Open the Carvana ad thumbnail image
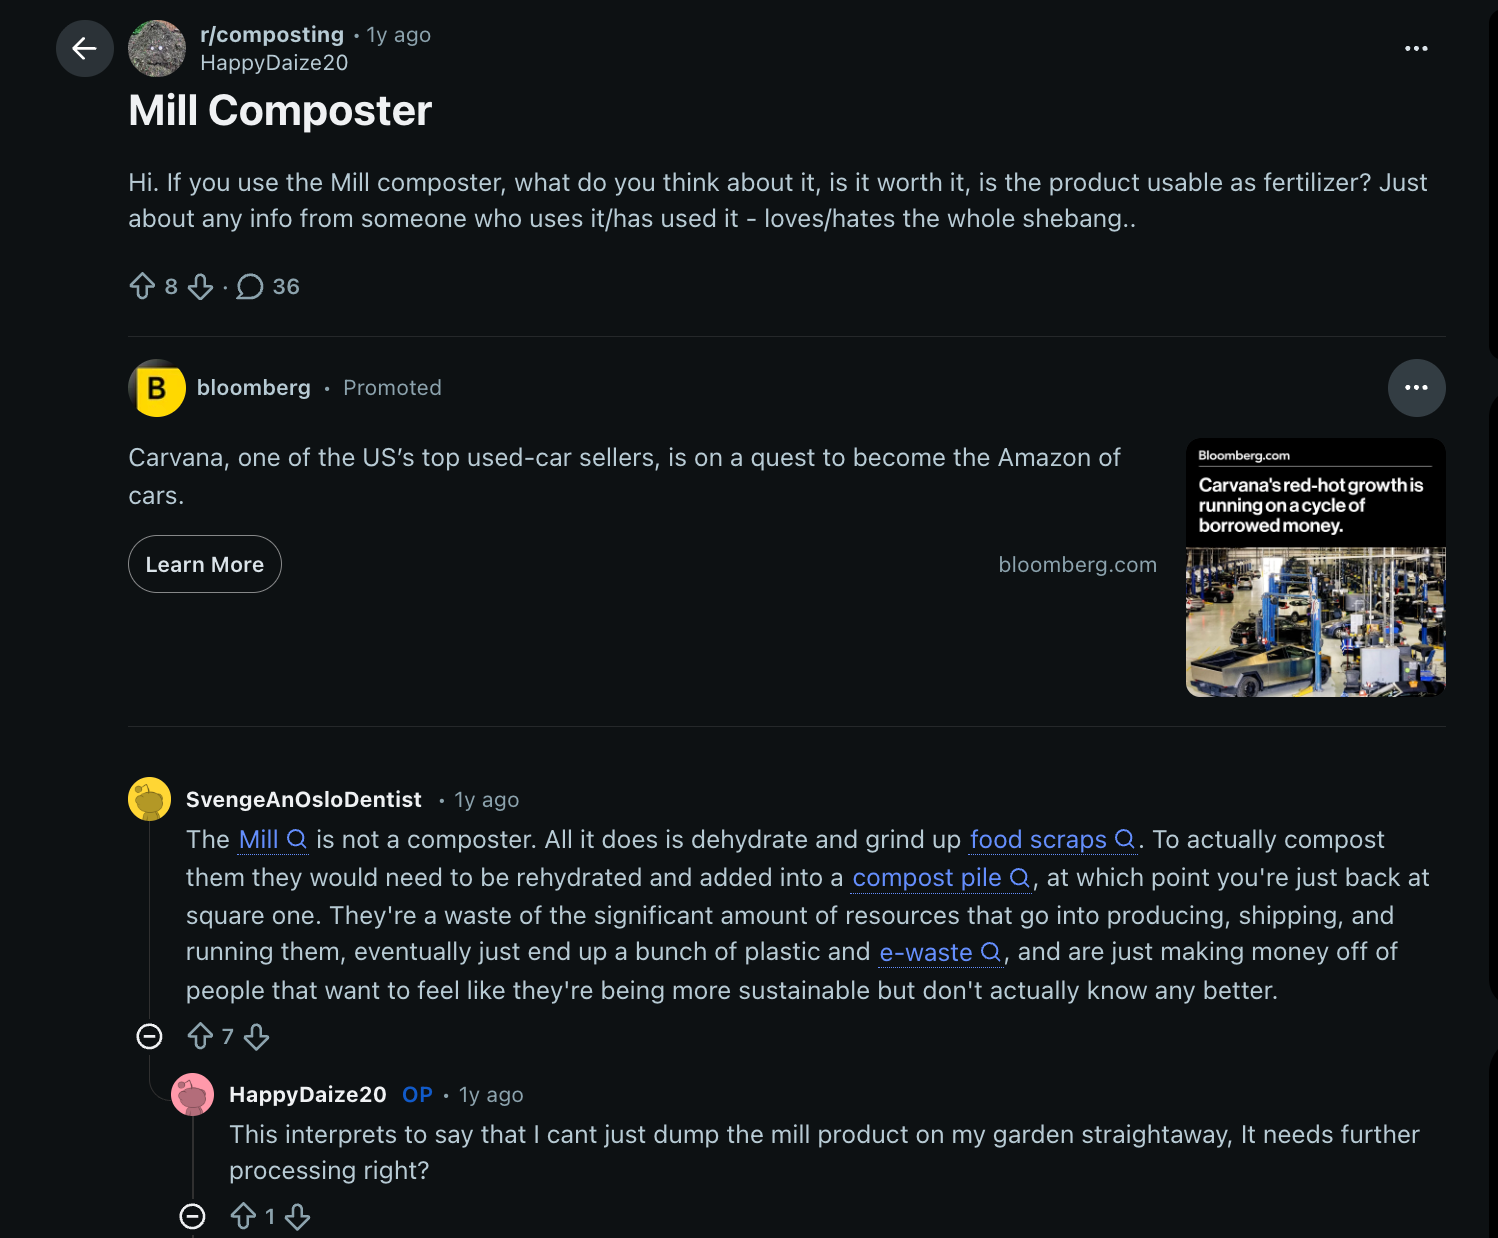Screen dimensions: 1498x1238 click(x=1315, y=568)
